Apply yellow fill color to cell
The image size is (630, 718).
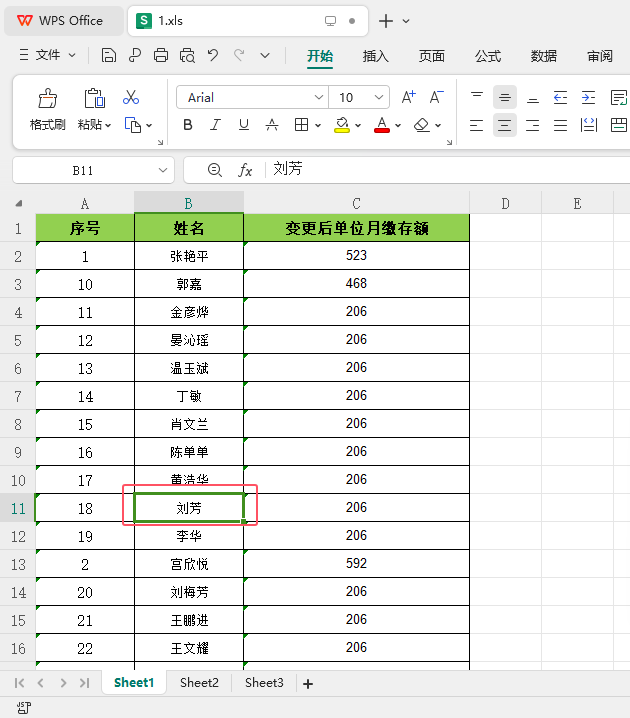[342, 125]
